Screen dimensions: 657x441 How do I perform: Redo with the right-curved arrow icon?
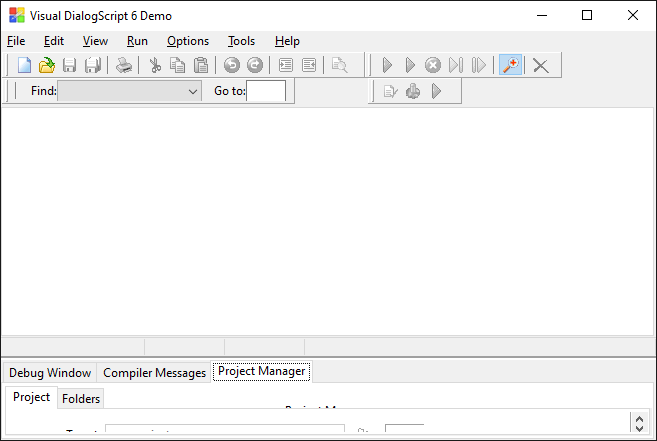coord(255,65)
